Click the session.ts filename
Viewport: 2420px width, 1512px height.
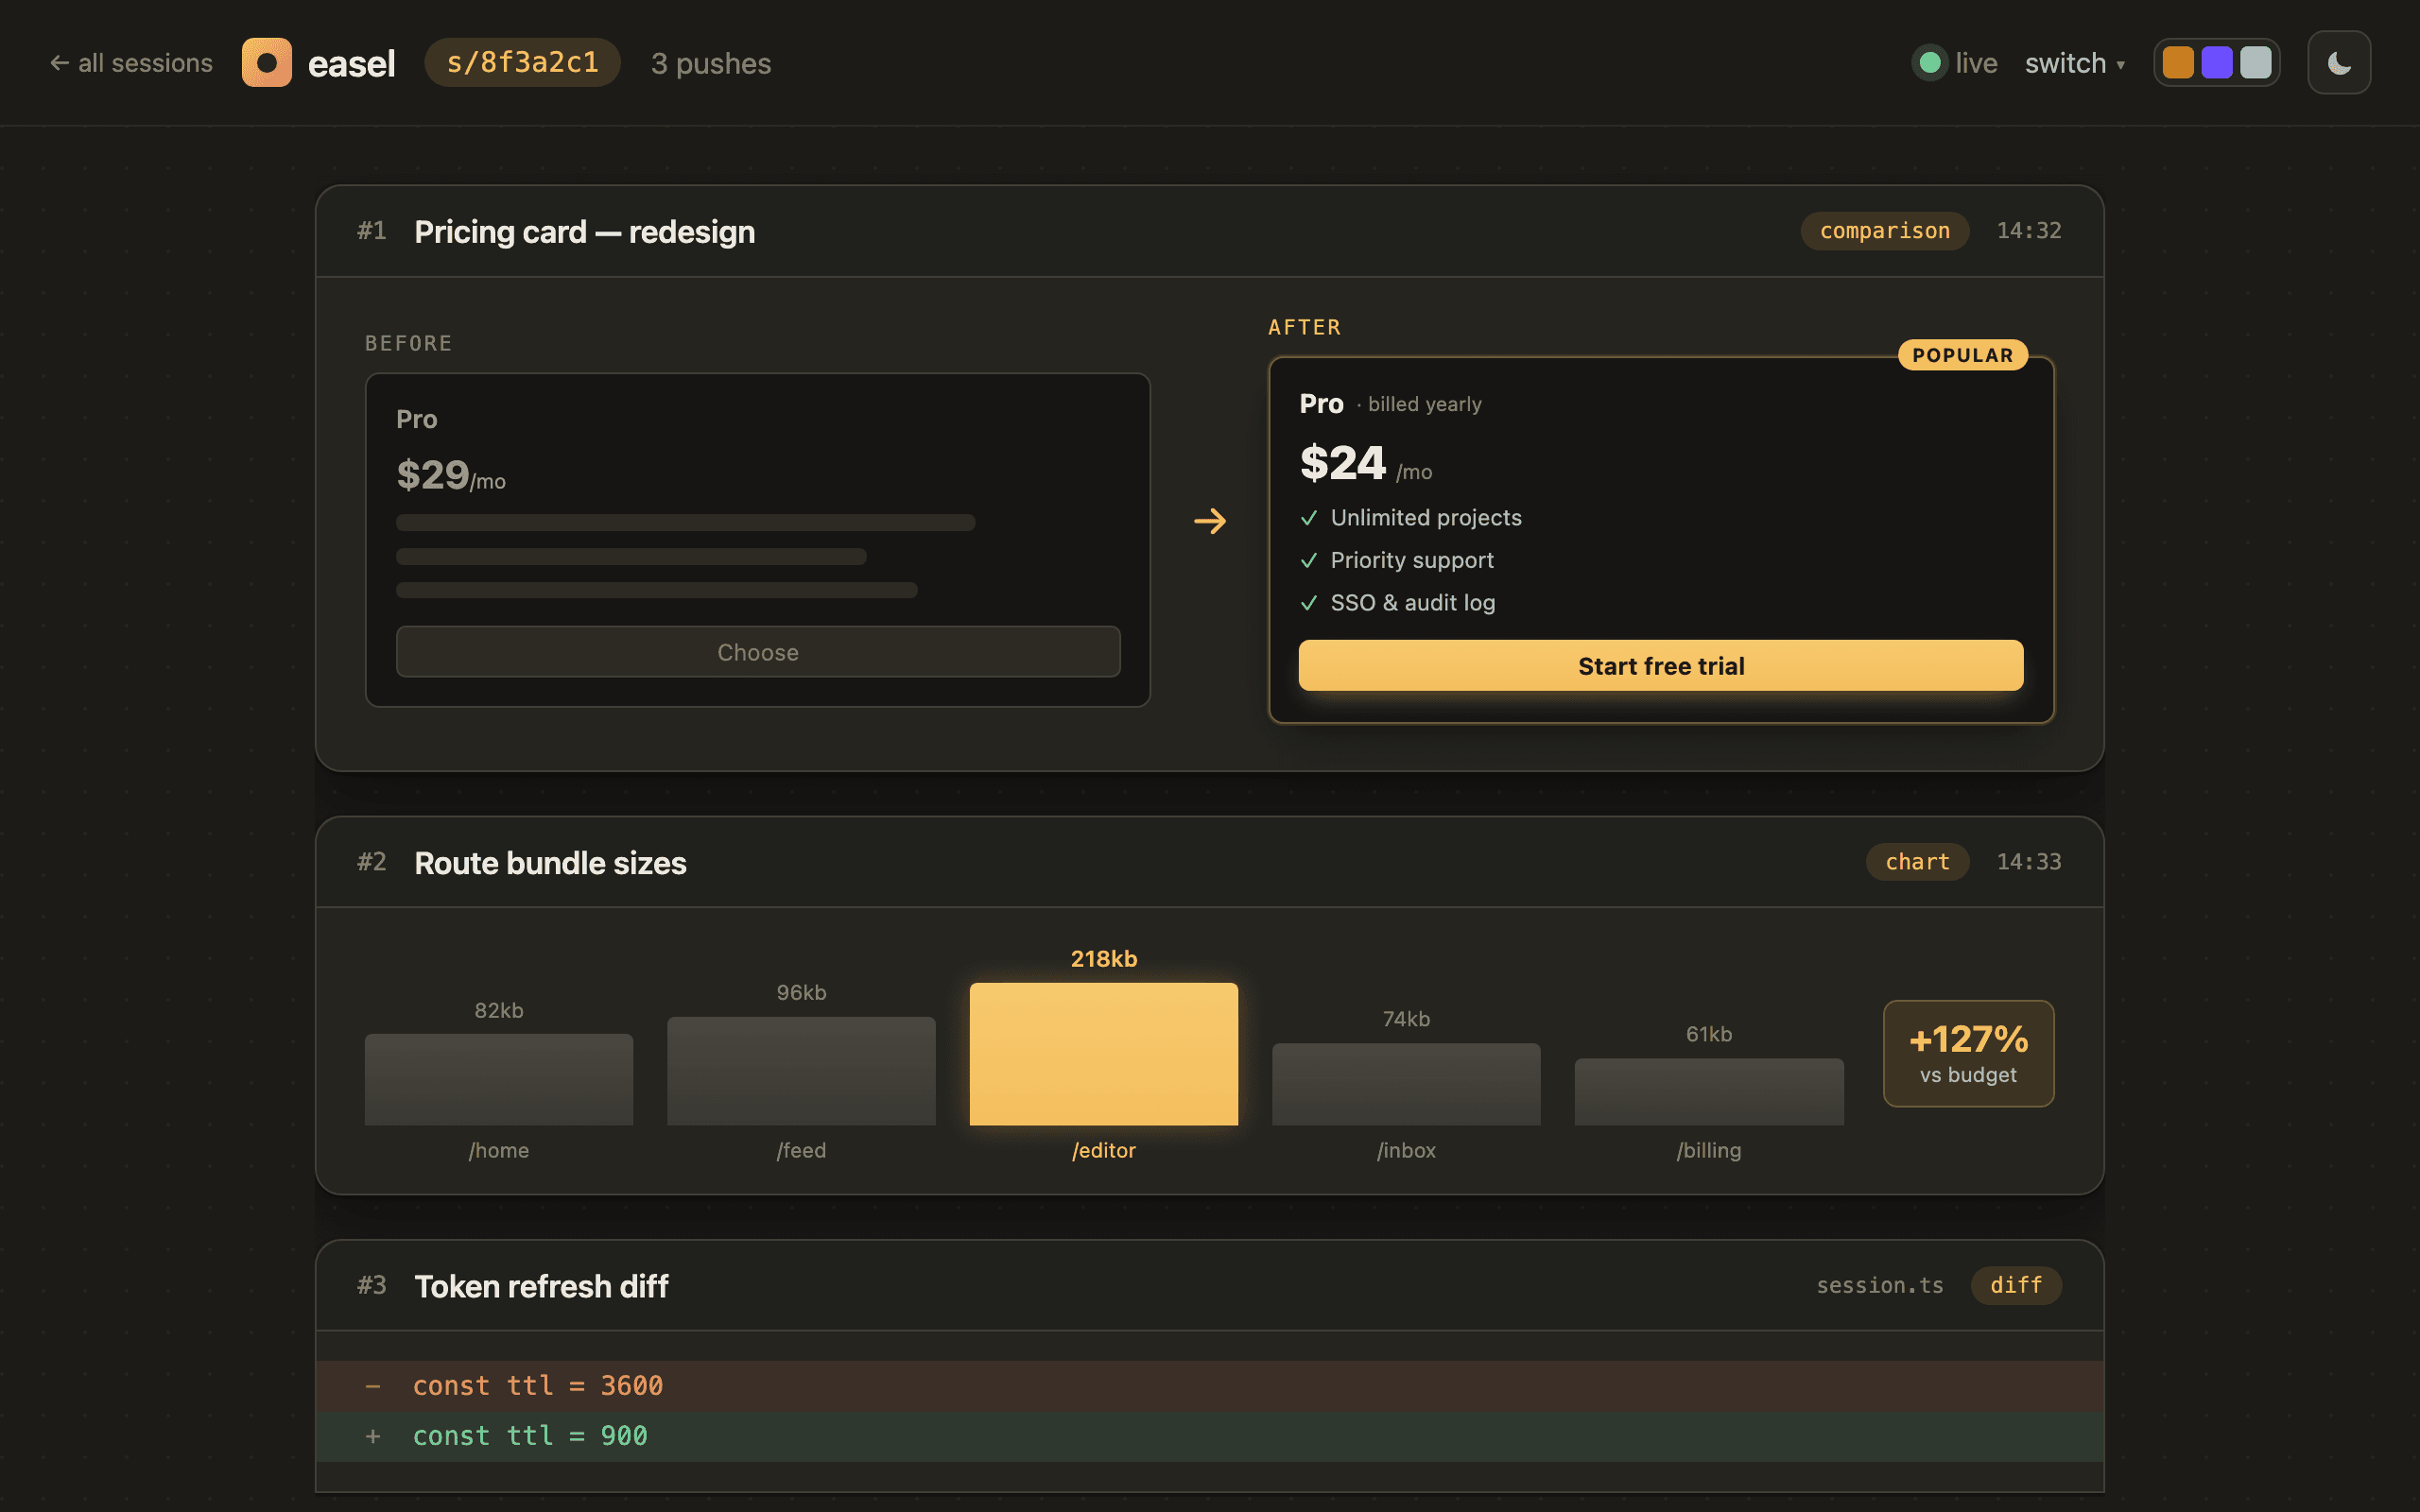click(x=1880, y=1286)
